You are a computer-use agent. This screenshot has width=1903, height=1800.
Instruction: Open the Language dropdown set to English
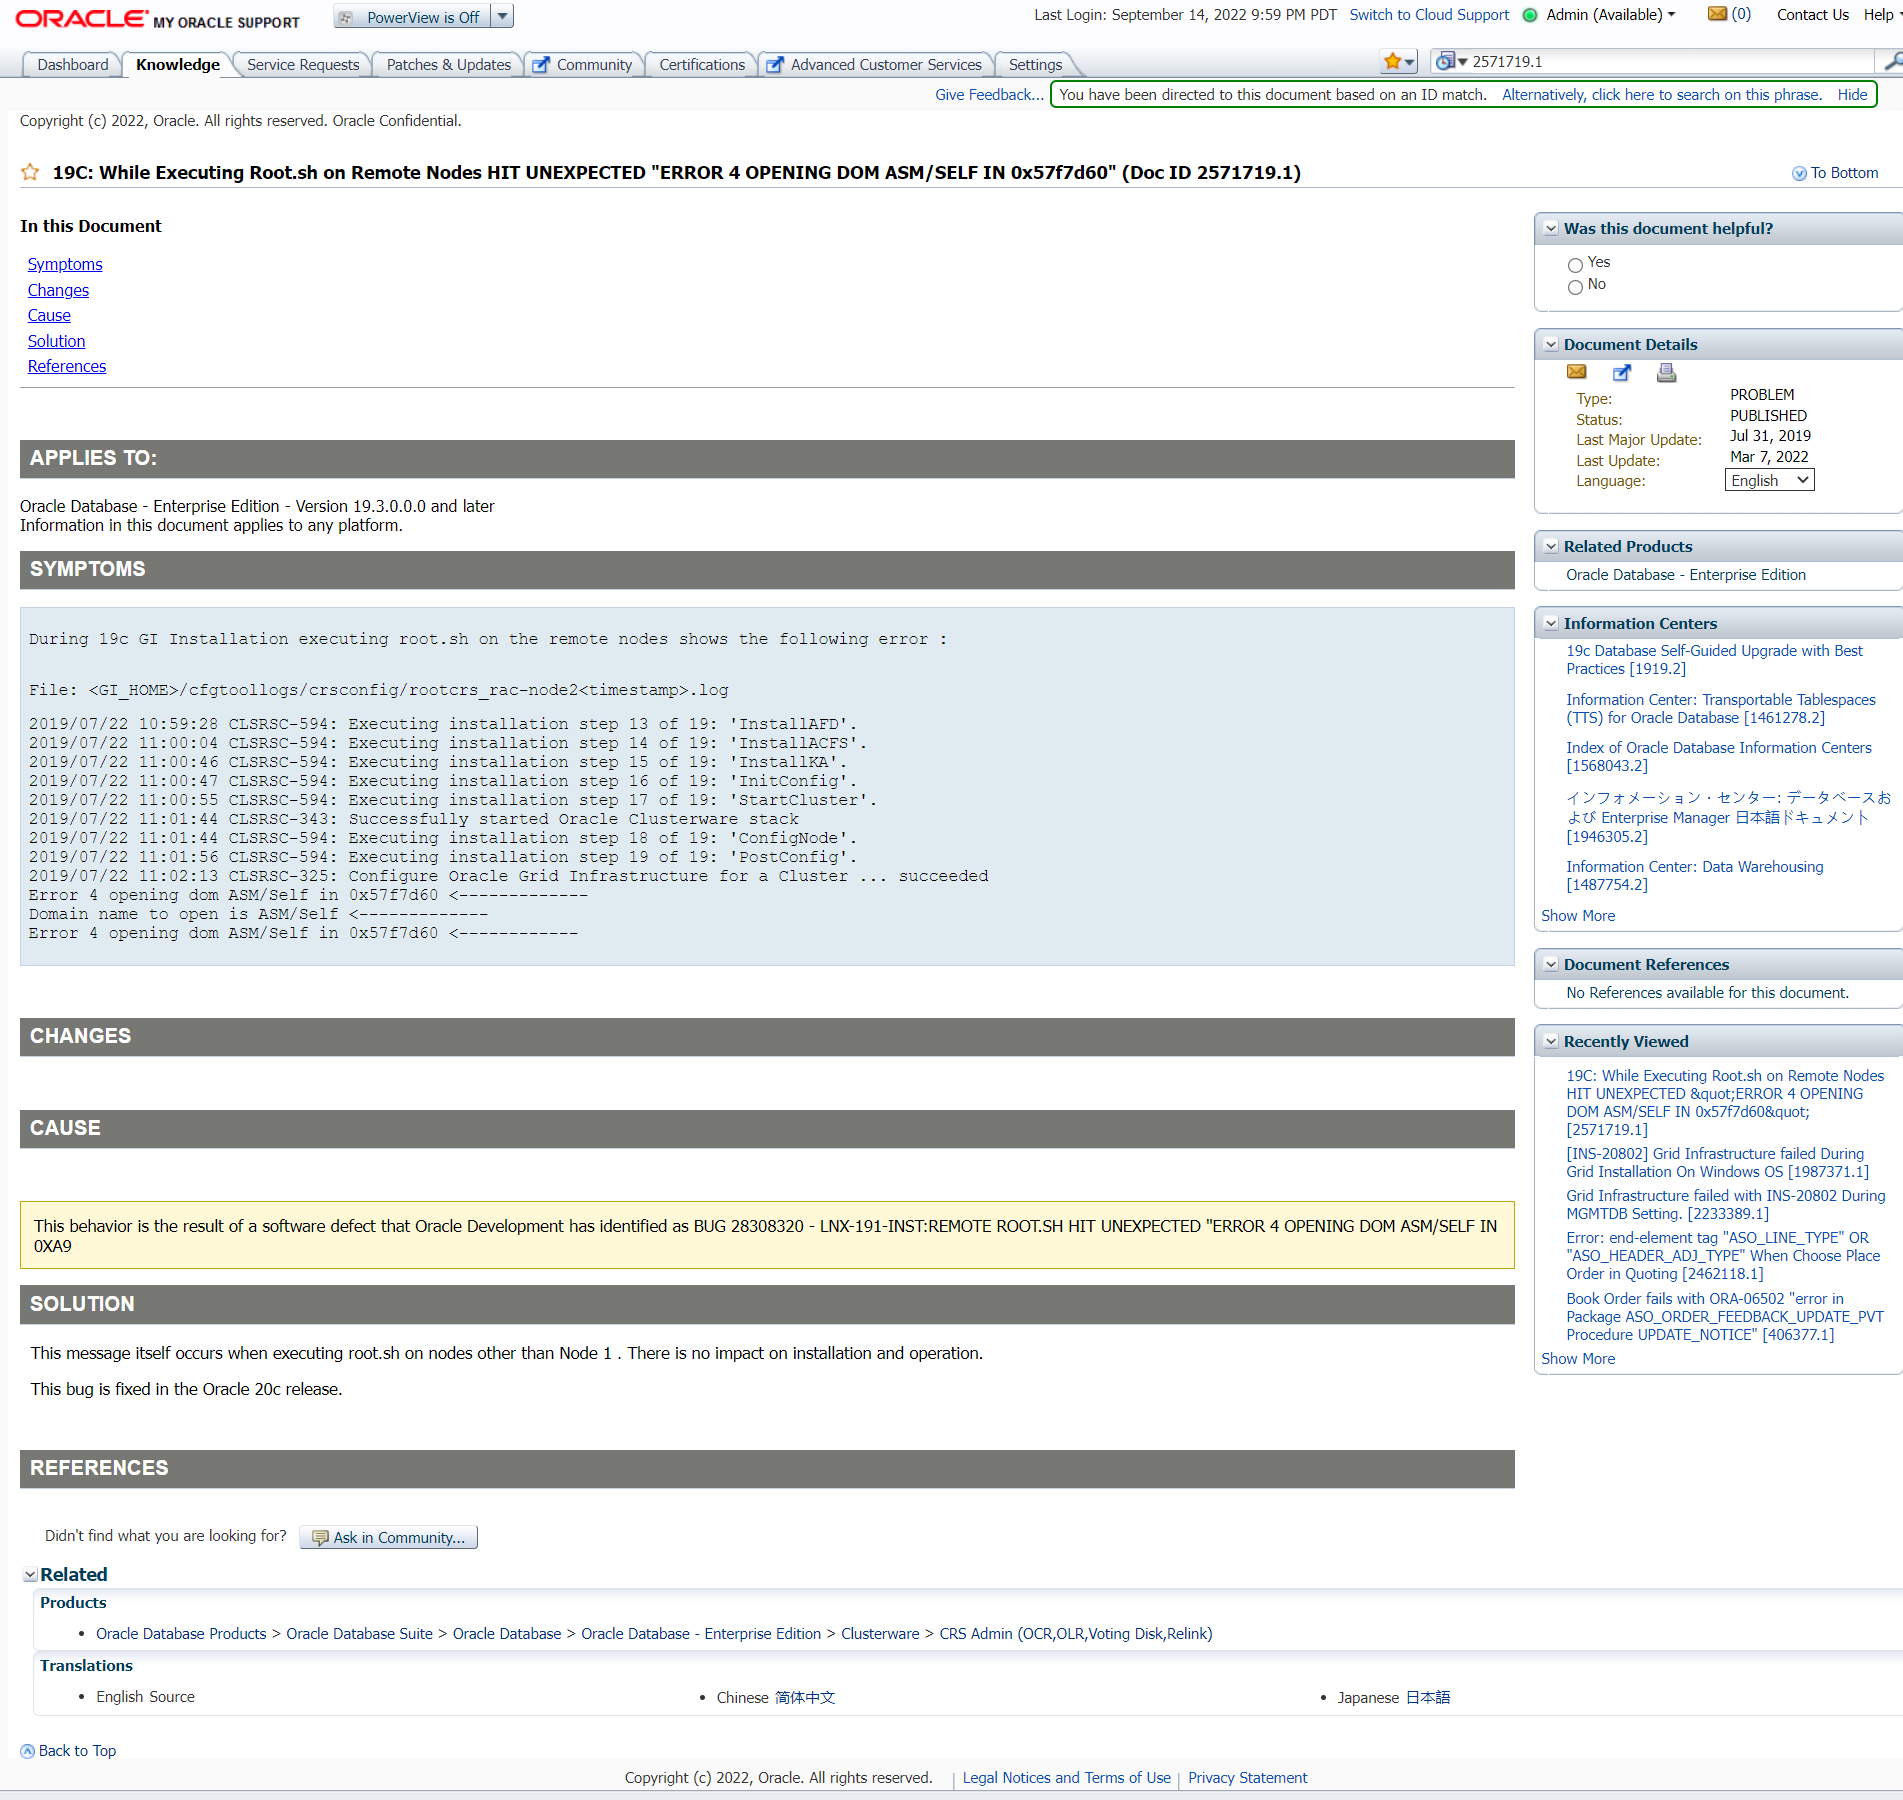coord(1770,481)
